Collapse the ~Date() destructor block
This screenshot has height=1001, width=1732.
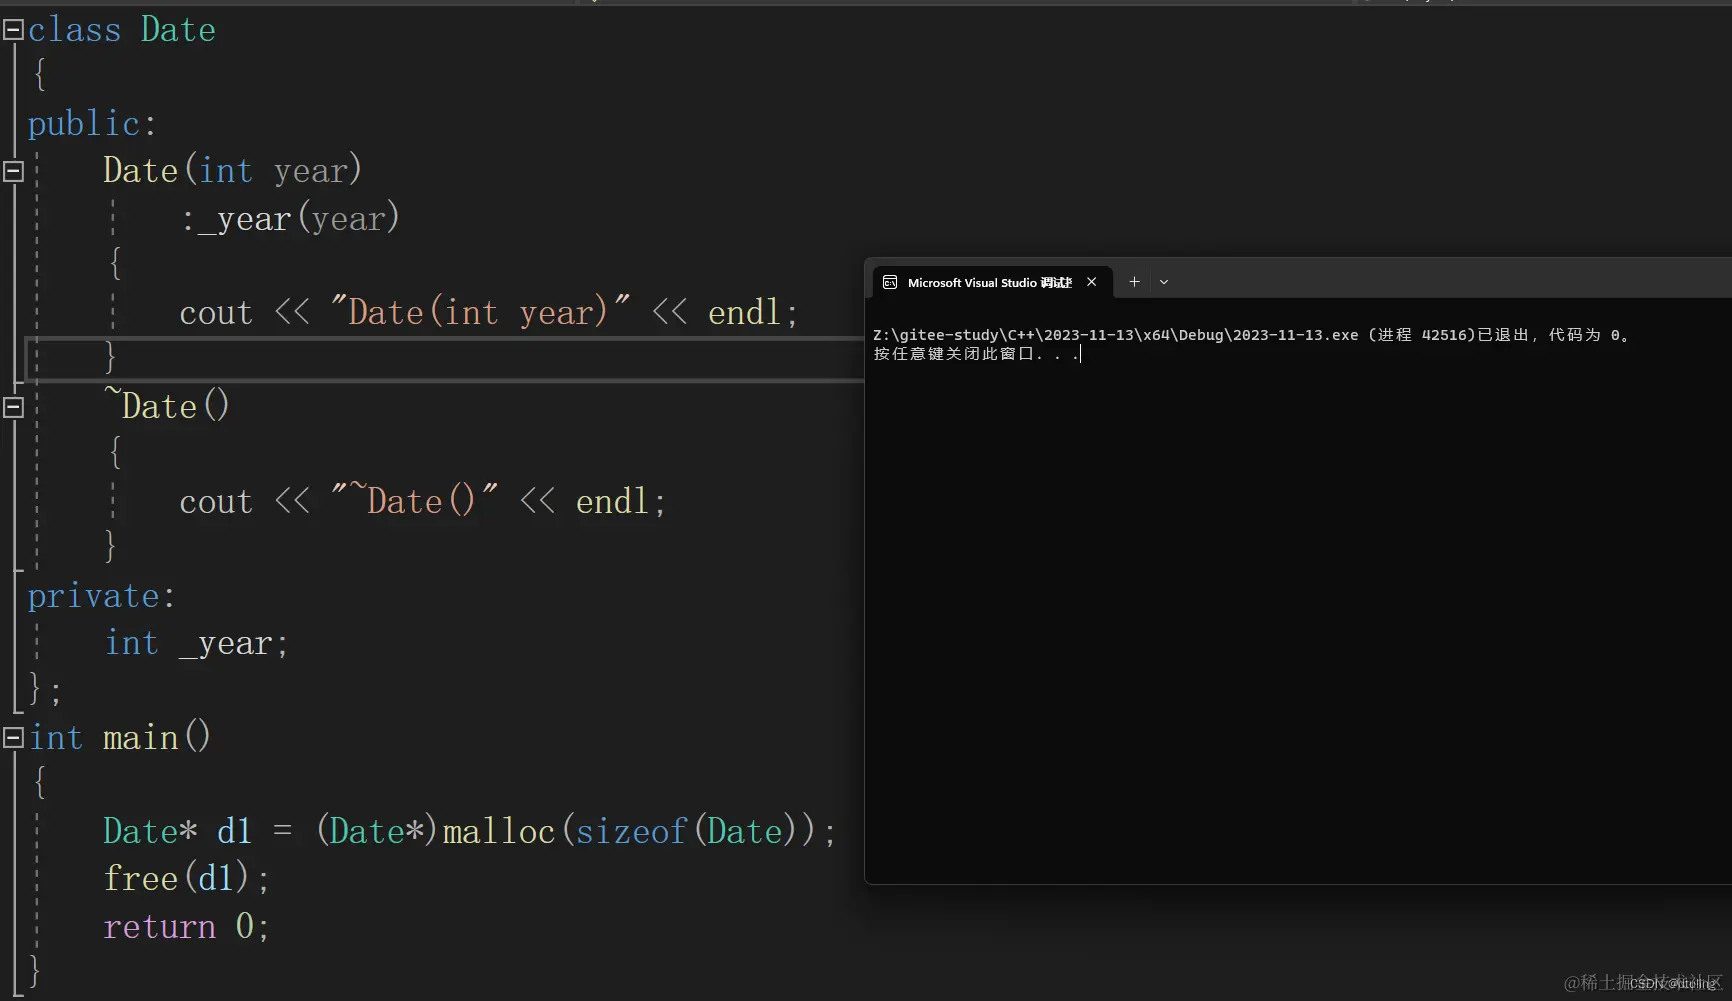[x=13, y=407]
